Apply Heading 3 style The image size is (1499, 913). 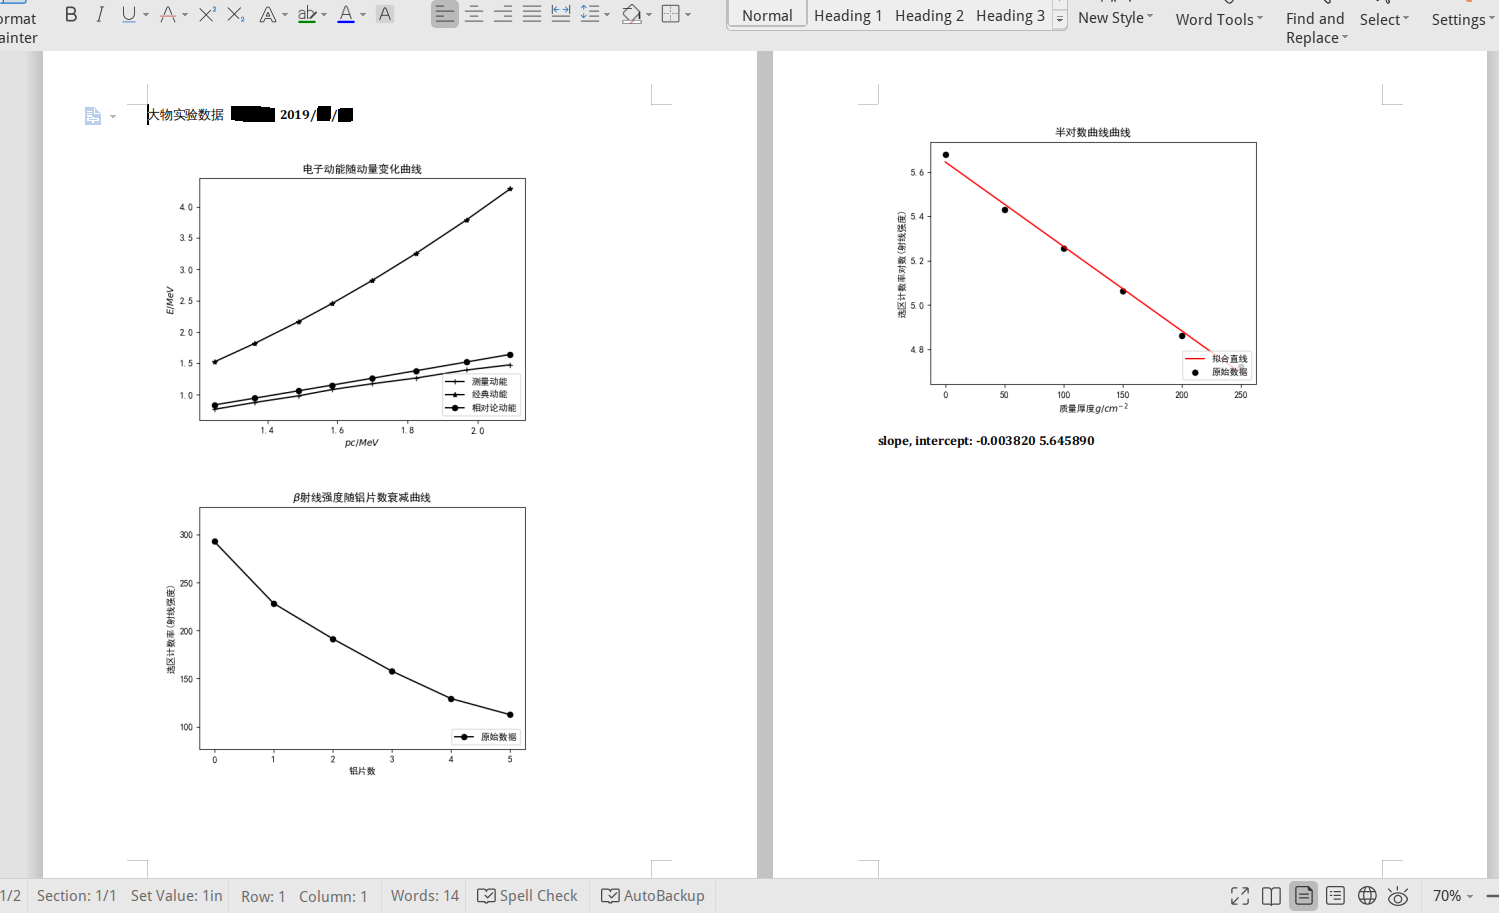click(x=1010, y=15)
